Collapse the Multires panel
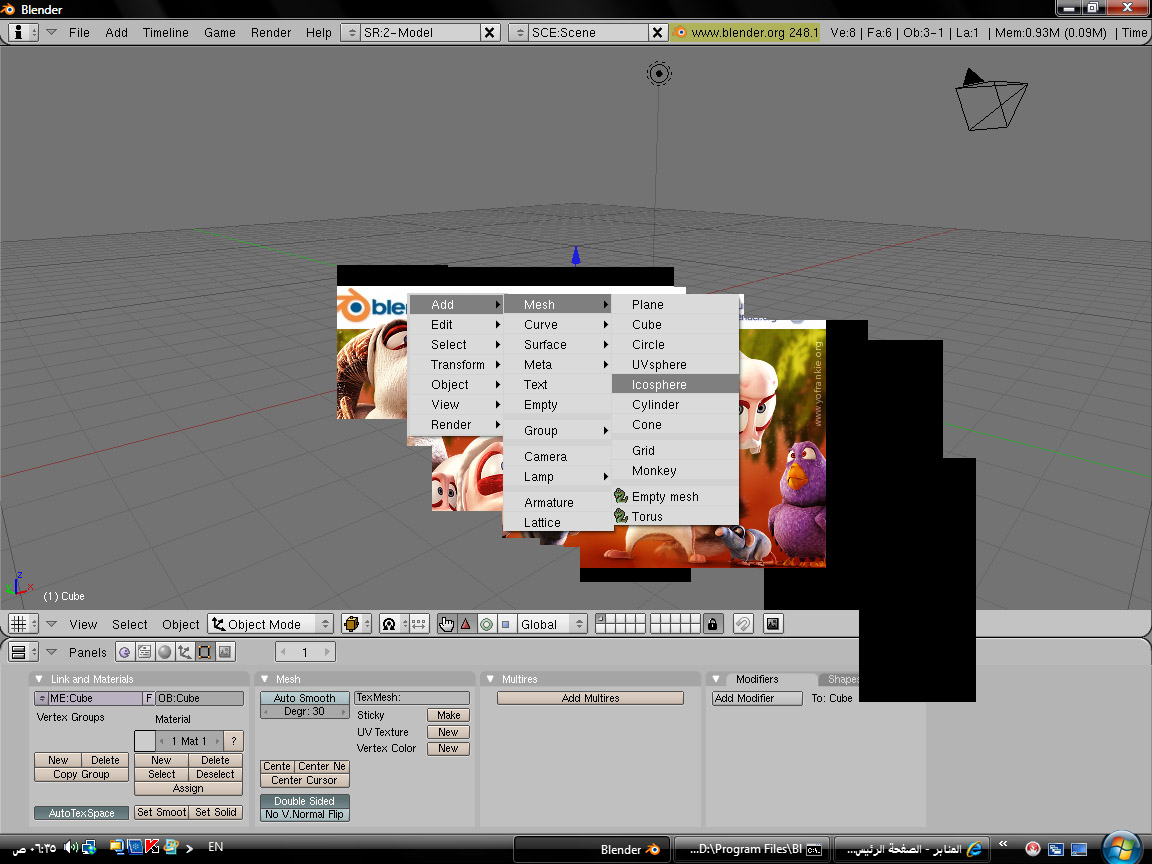 pyautogui.click(x=490, y=679)
